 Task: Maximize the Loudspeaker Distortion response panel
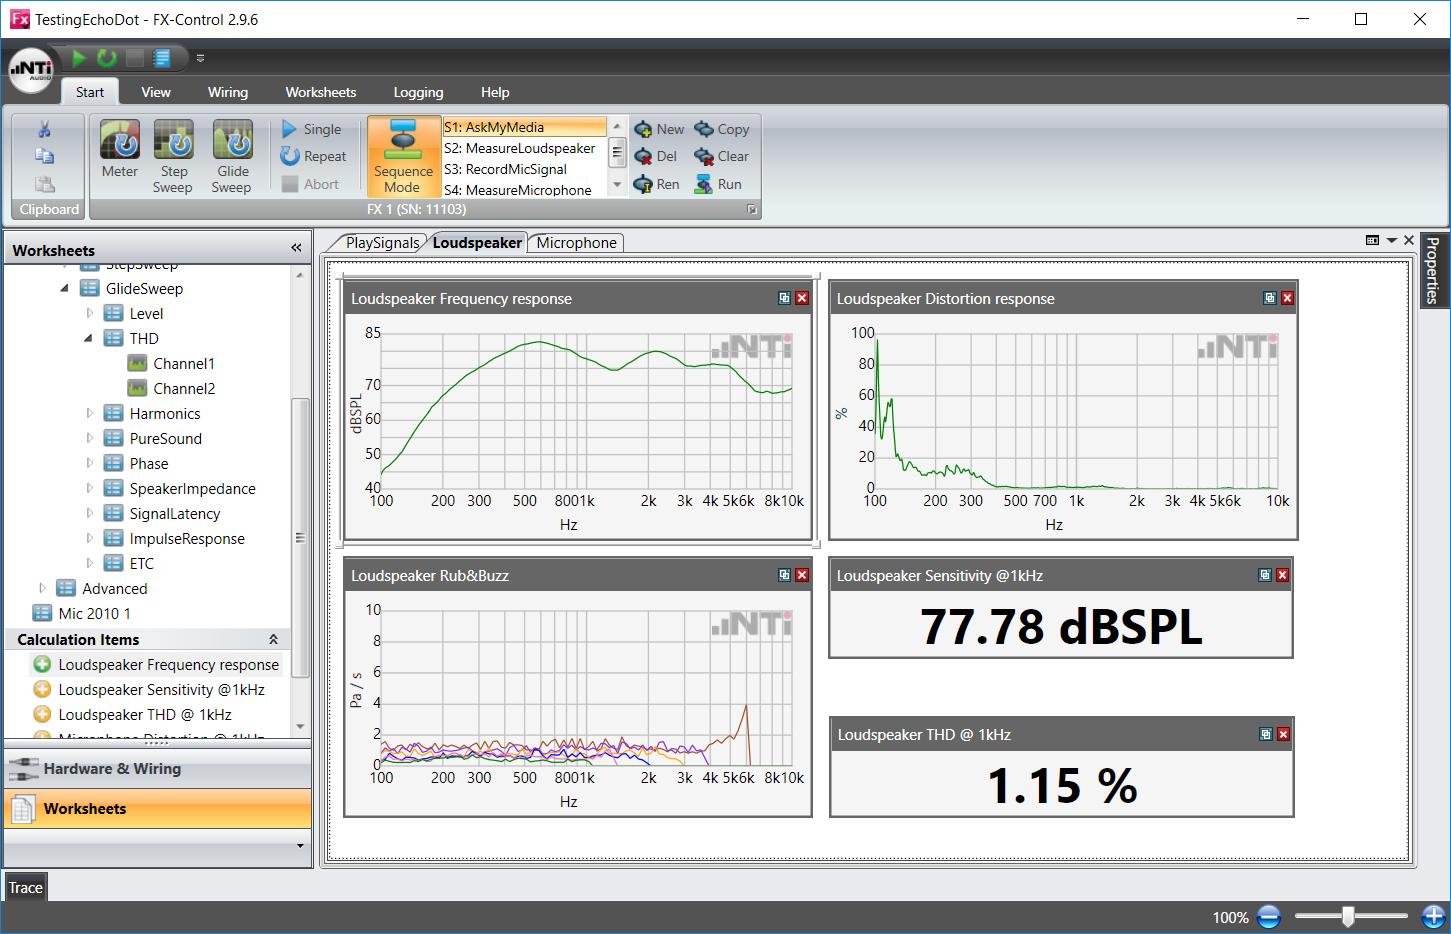click(x=1269, y=298)
